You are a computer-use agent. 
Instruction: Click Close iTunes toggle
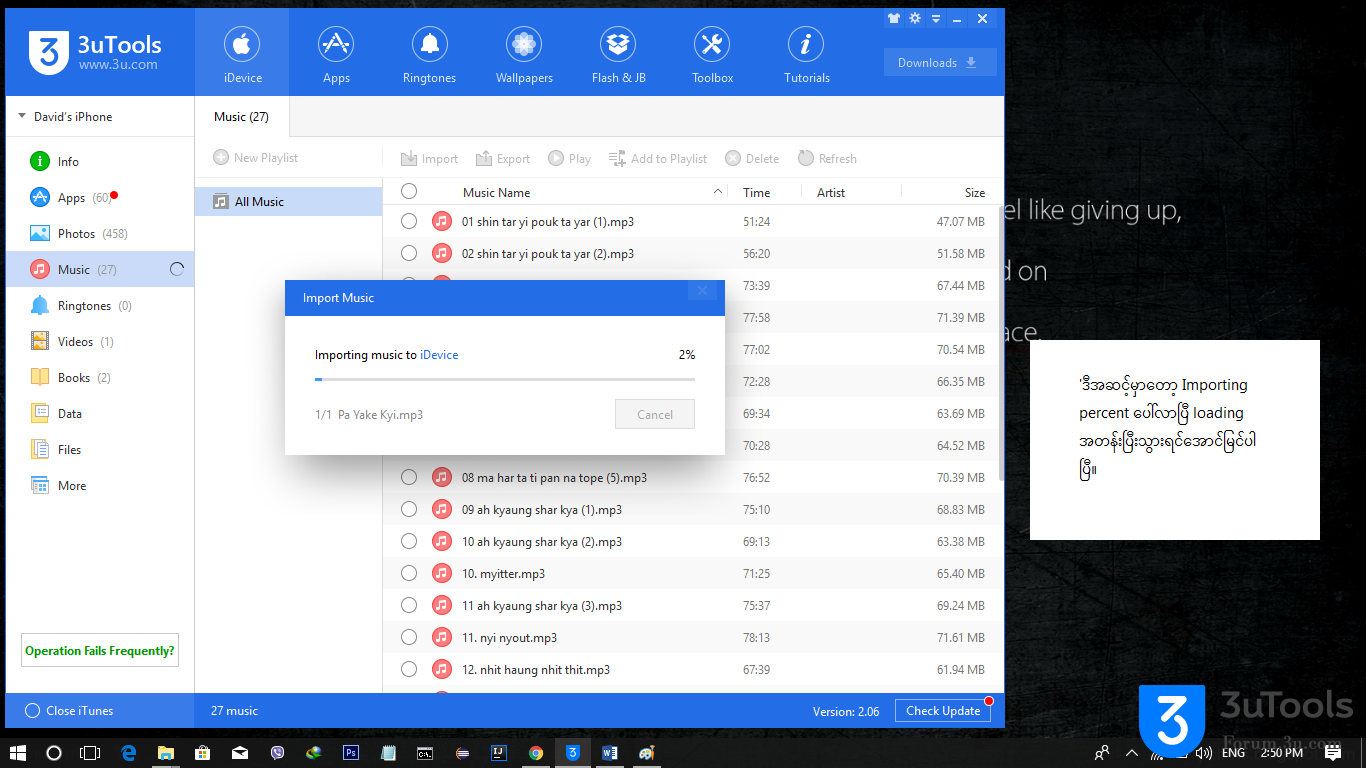(x=69, y=711)
